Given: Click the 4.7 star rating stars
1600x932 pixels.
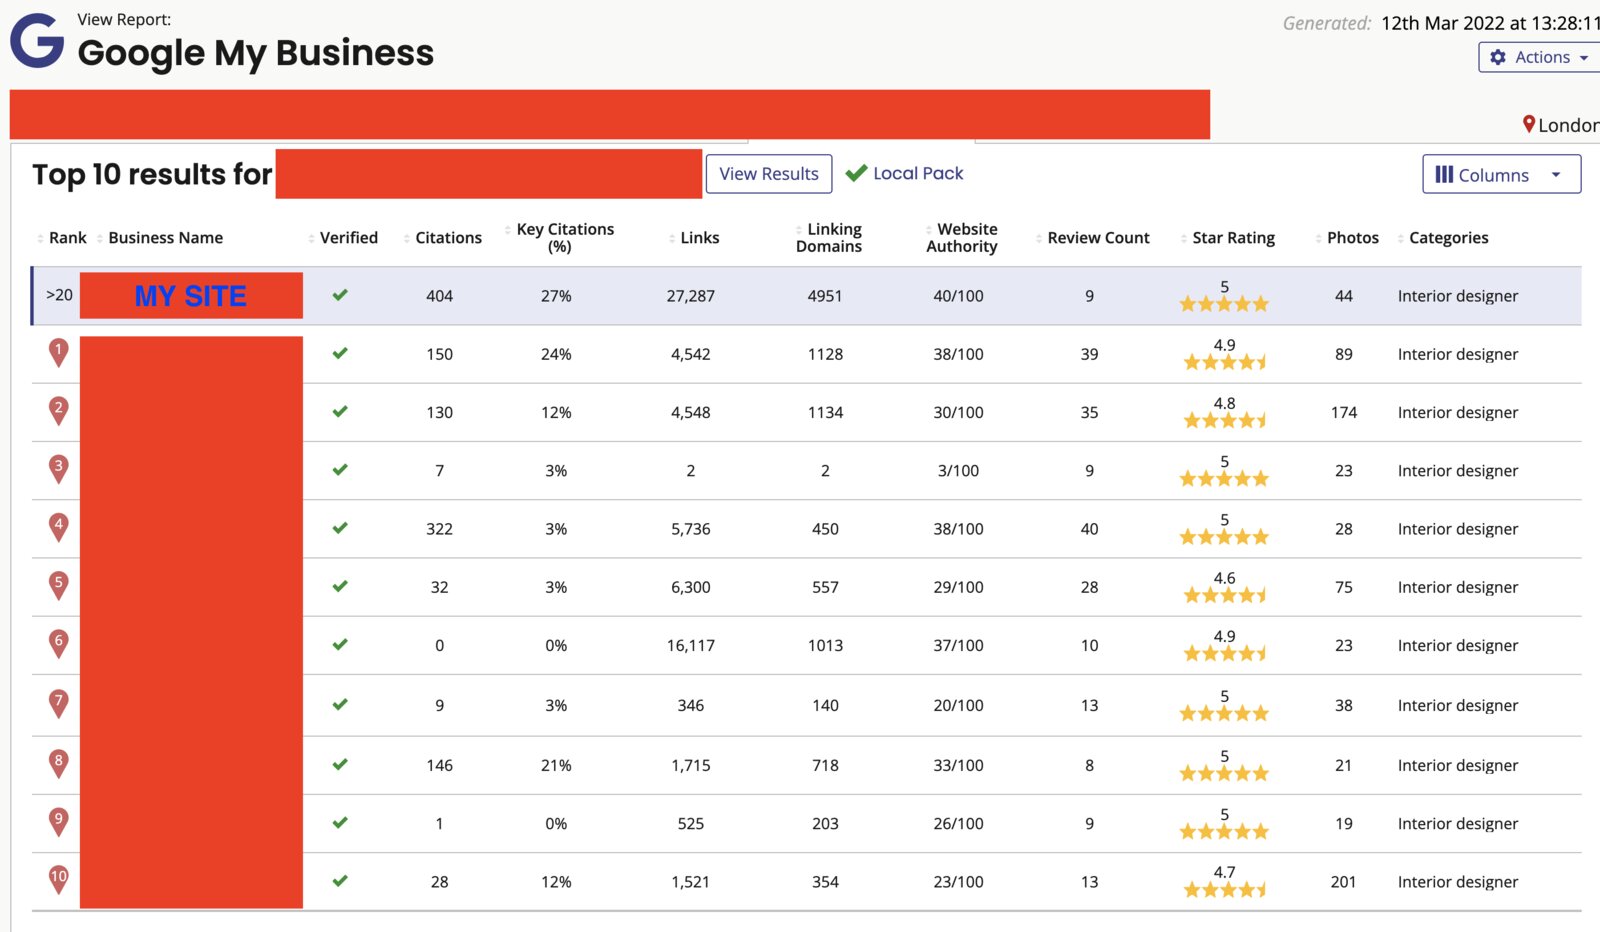Looking at the screenshot, I should [1225, 889].
